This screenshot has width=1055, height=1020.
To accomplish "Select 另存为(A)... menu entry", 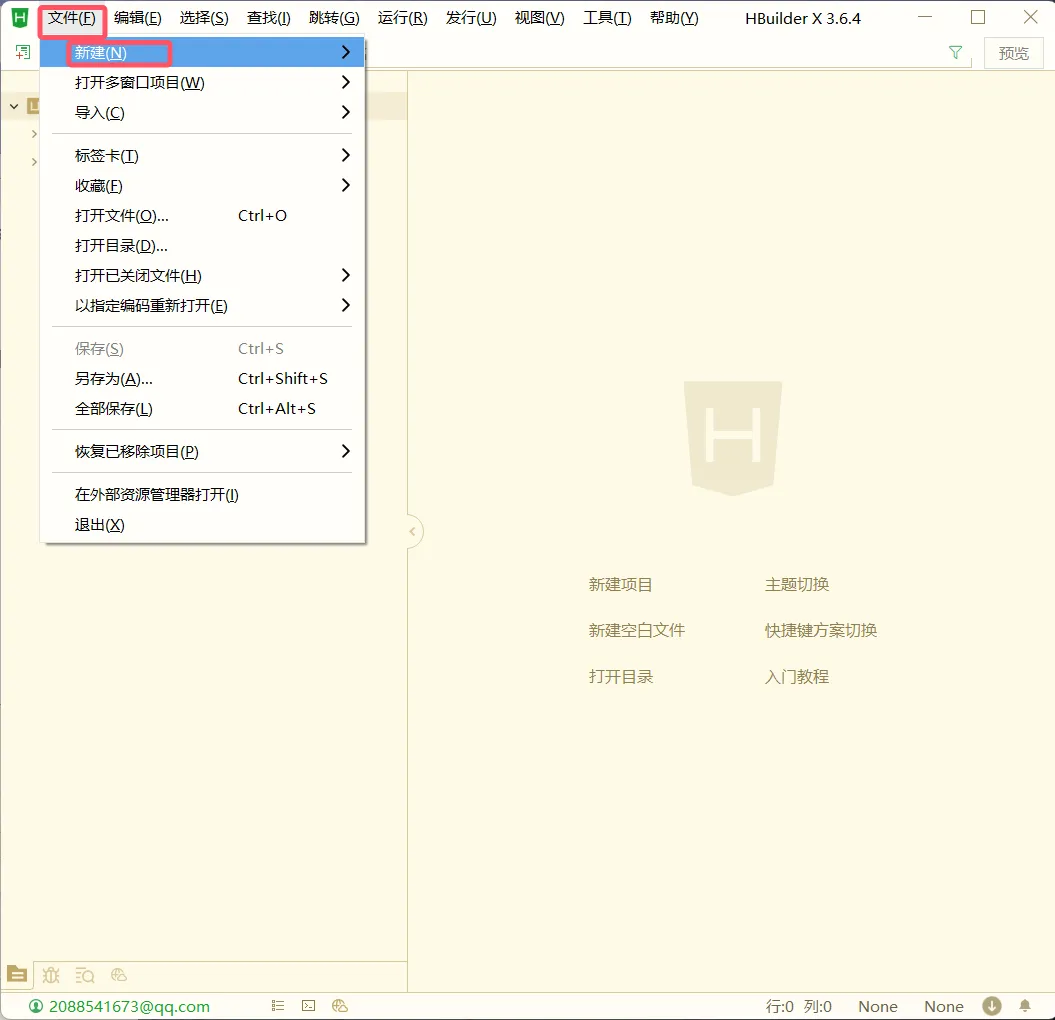I will pos(202,379).
